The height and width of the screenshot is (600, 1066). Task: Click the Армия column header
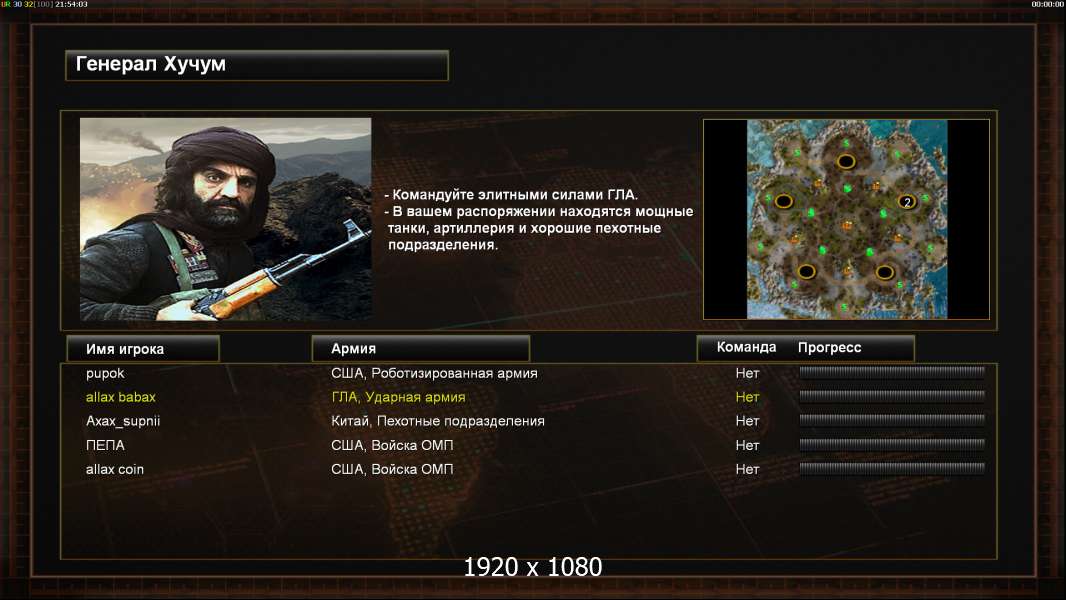click(420, 349)
